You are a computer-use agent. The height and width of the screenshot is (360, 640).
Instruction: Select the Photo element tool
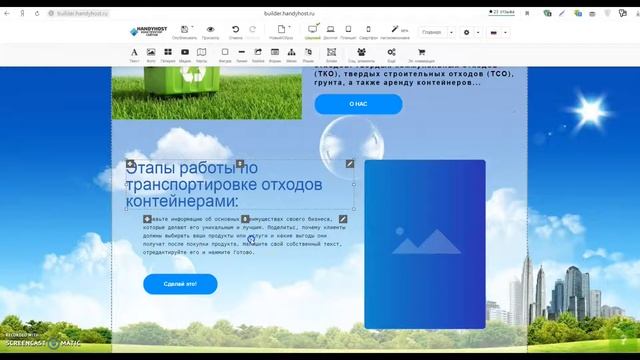151,52
